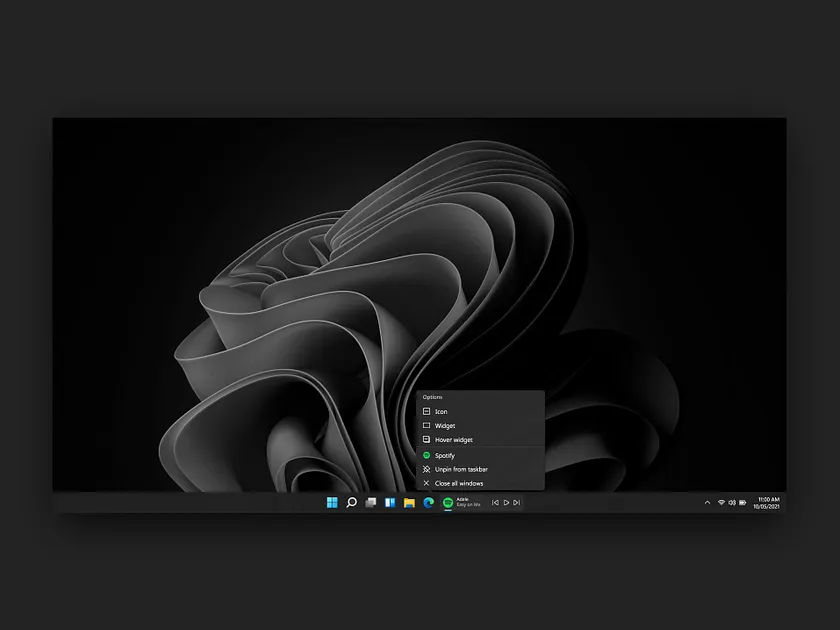Image resolution: width=840 pixels, height=630 pixels.
Task: Open the Widgets panel from the taskbar
Action: coord(387,503)
